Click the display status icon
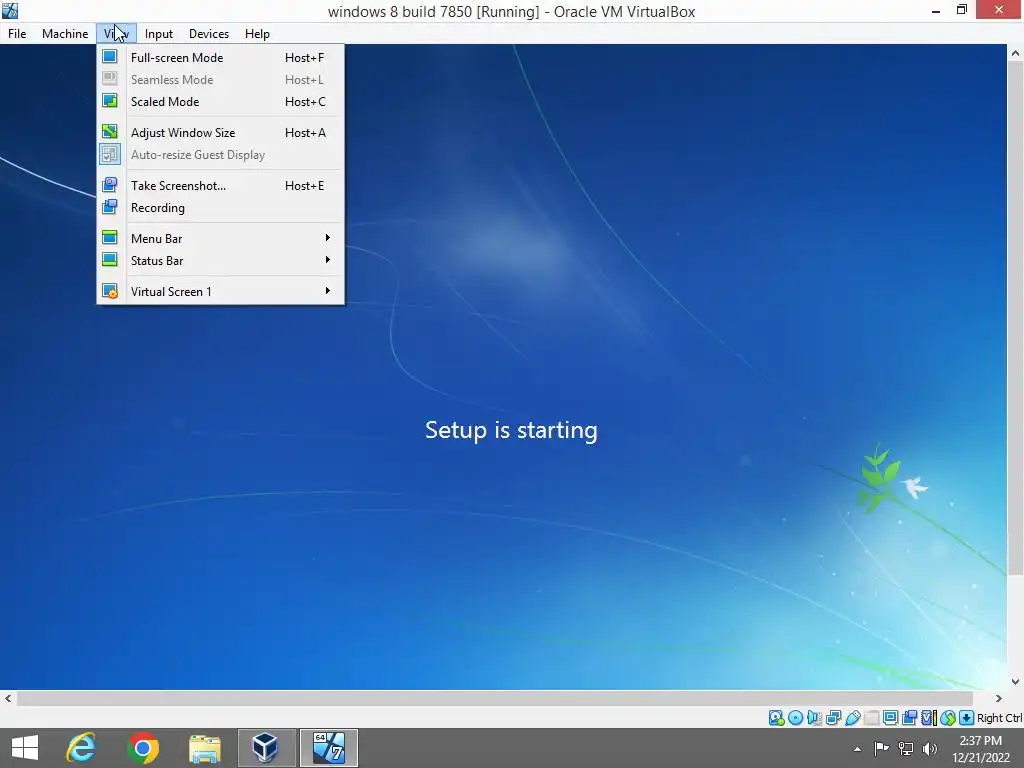The width and height of the screenshot is (1024, 768). 890,718
